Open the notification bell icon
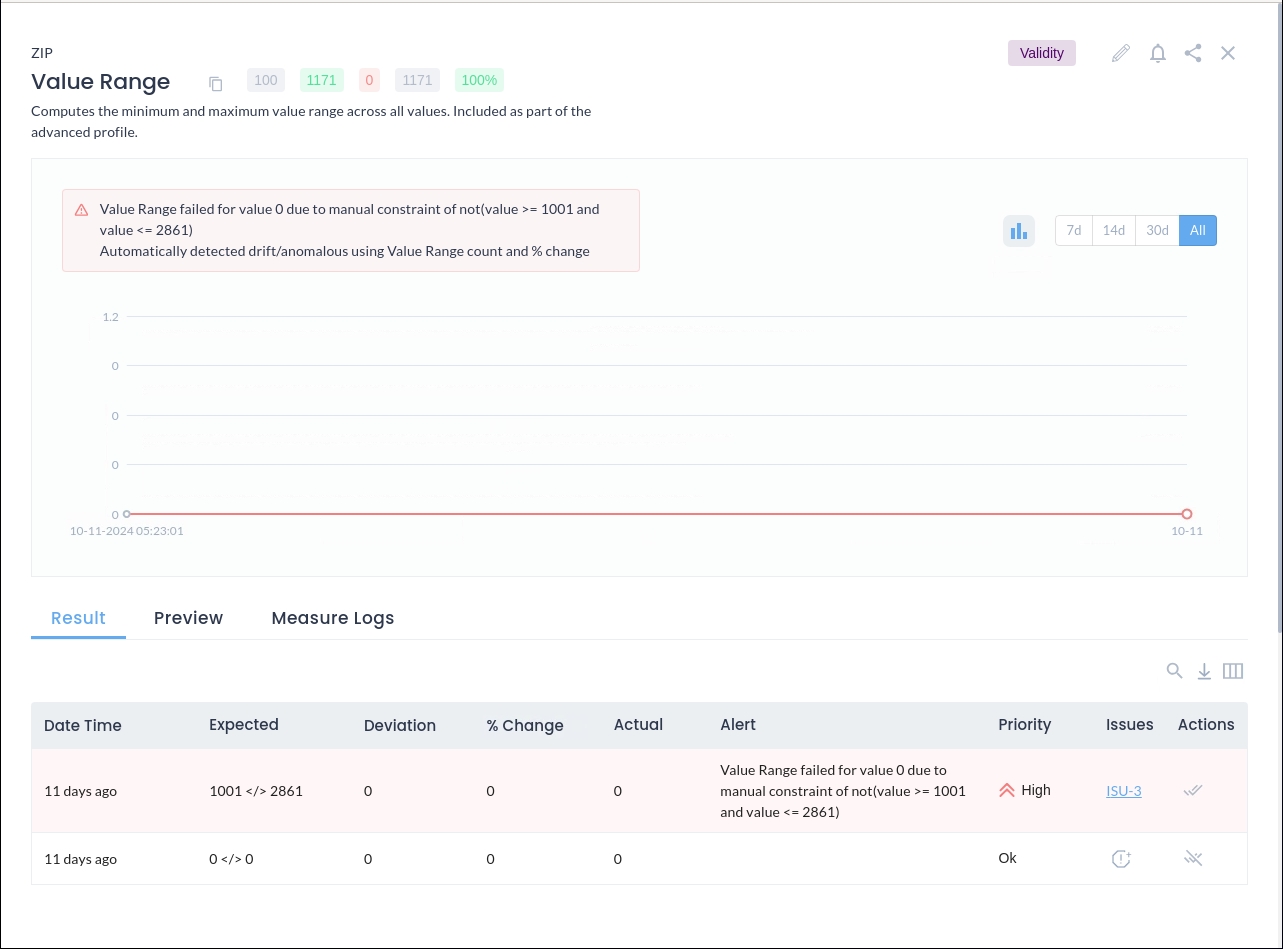This screenshot has height=949, width=1283. (x=1158, y=53)
